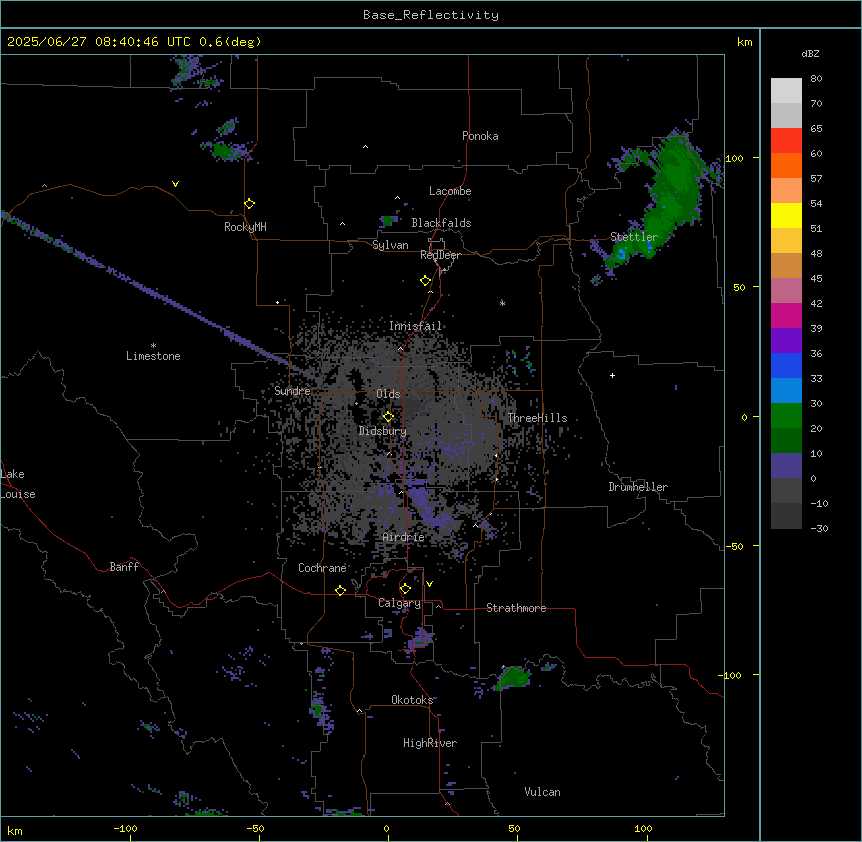
Task: Click the yellow V marker northwest of RockyMH
Action: click(x=175, y=184)
